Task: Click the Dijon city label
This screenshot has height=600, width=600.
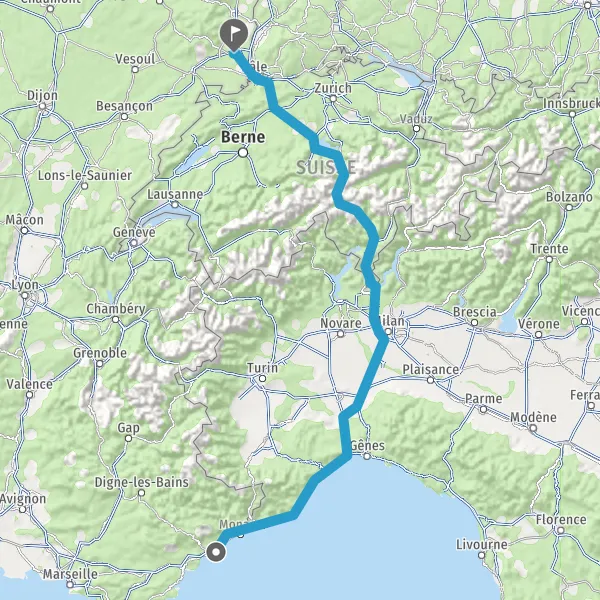Action: pos(42,96)
